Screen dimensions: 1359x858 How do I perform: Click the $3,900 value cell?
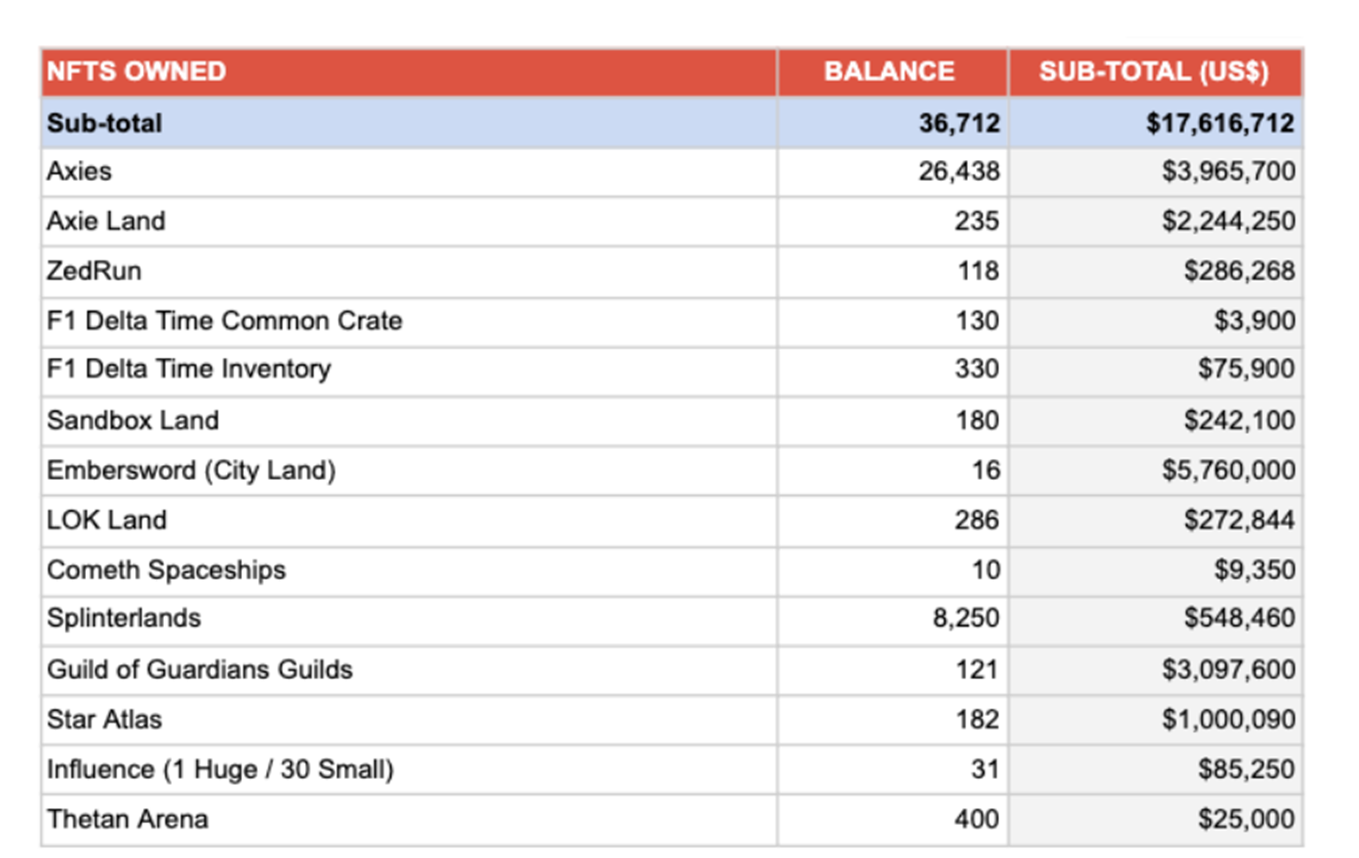pos(1155,321)
